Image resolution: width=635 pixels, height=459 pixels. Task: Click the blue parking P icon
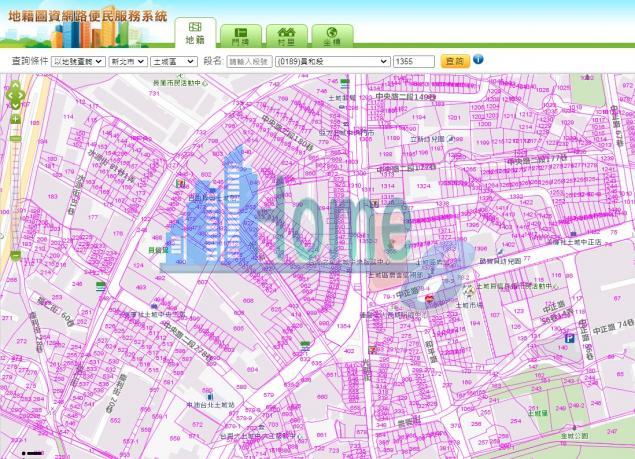tap(569, 338)
